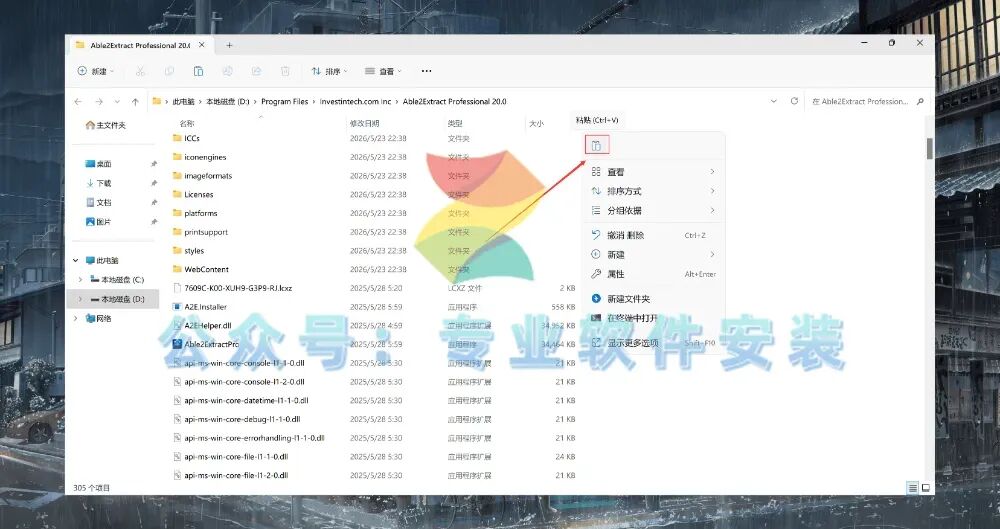Select the ICCs folder

pos(192,138)
